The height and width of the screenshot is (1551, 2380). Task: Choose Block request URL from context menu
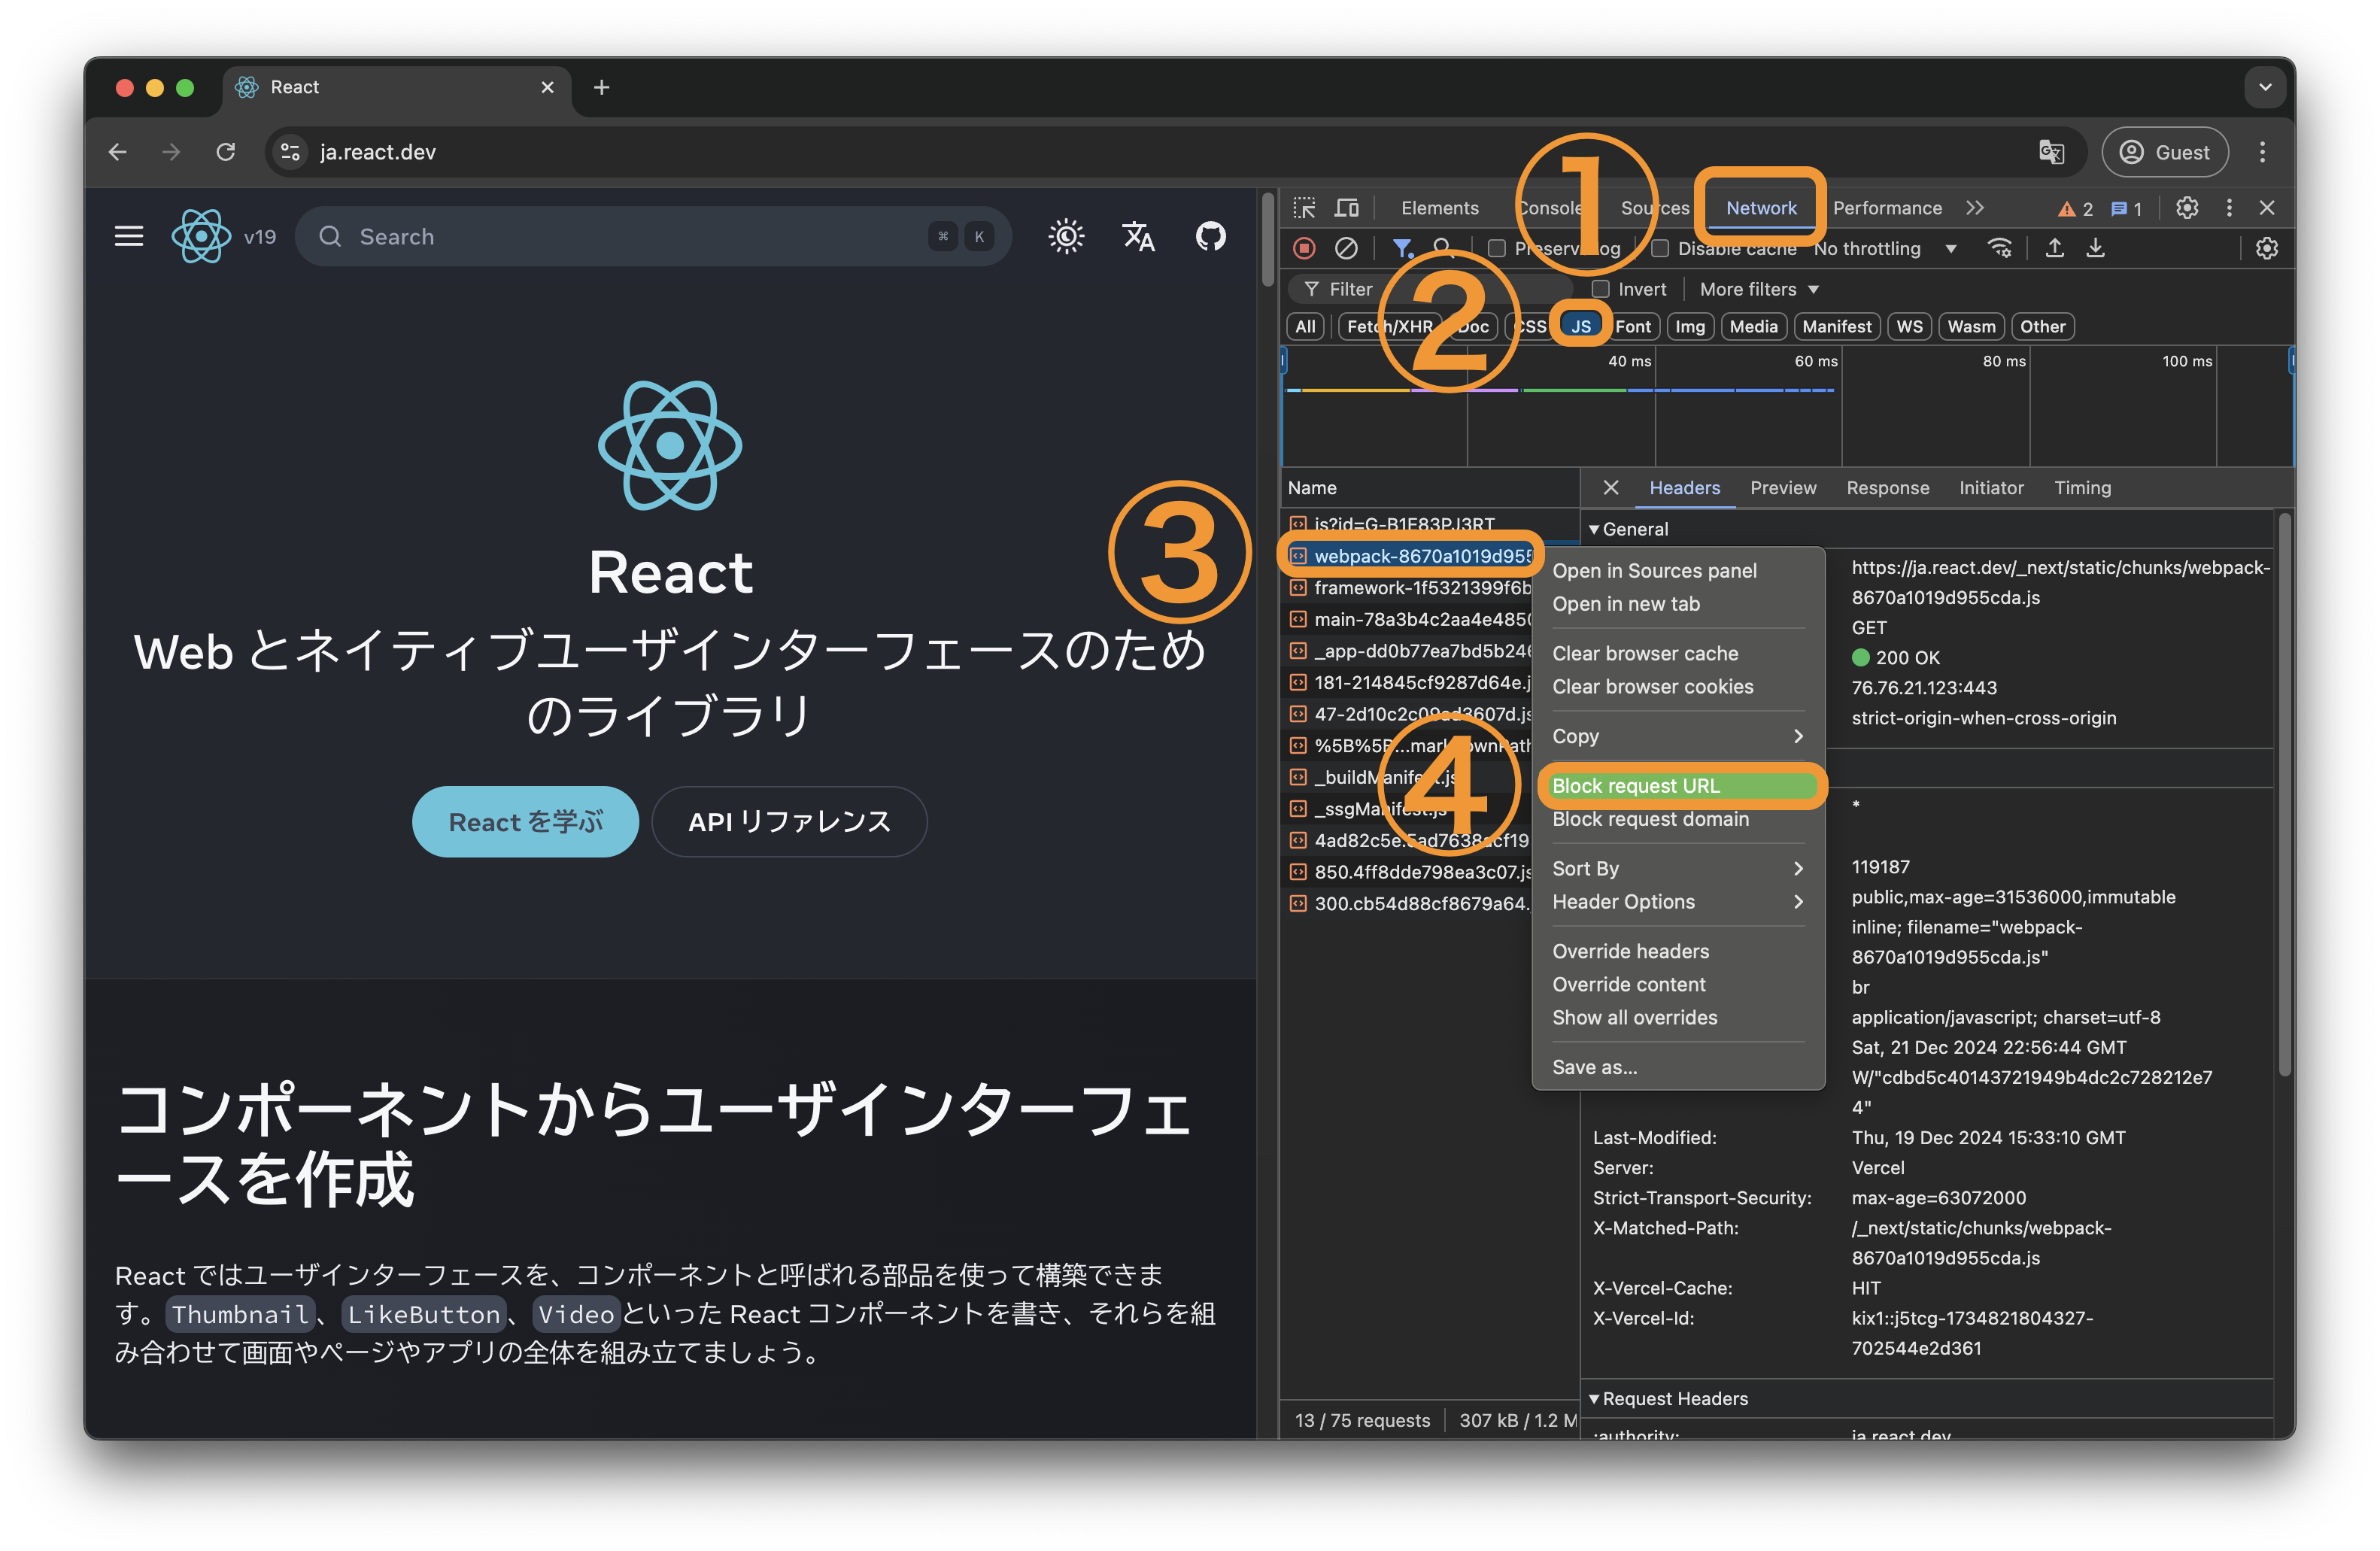click(x=1636, y=785)
